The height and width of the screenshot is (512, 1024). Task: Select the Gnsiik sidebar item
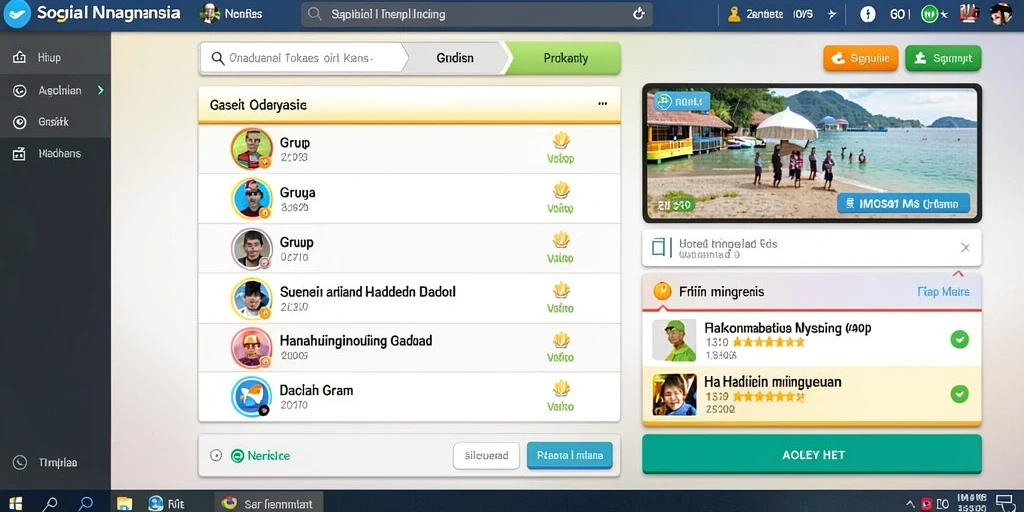(x=56, y=121)
